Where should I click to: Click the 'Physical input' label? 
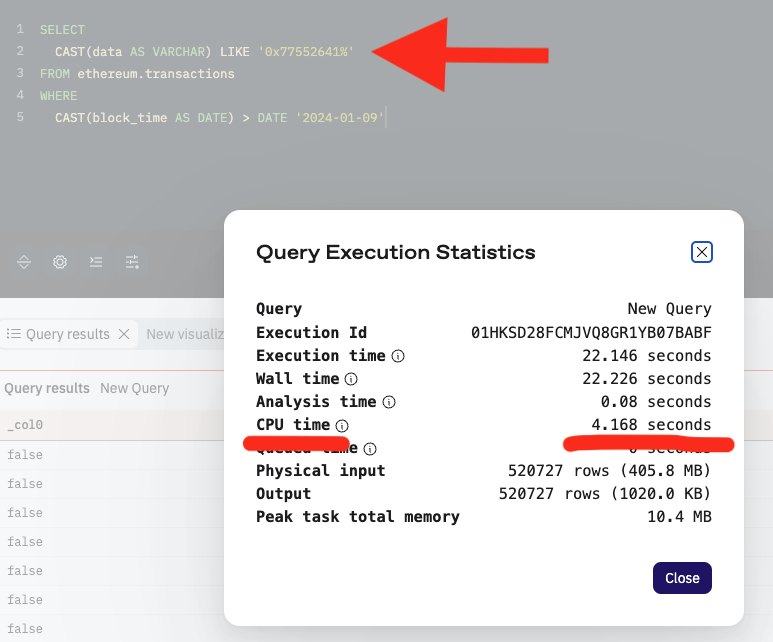[x=320, y=471]
